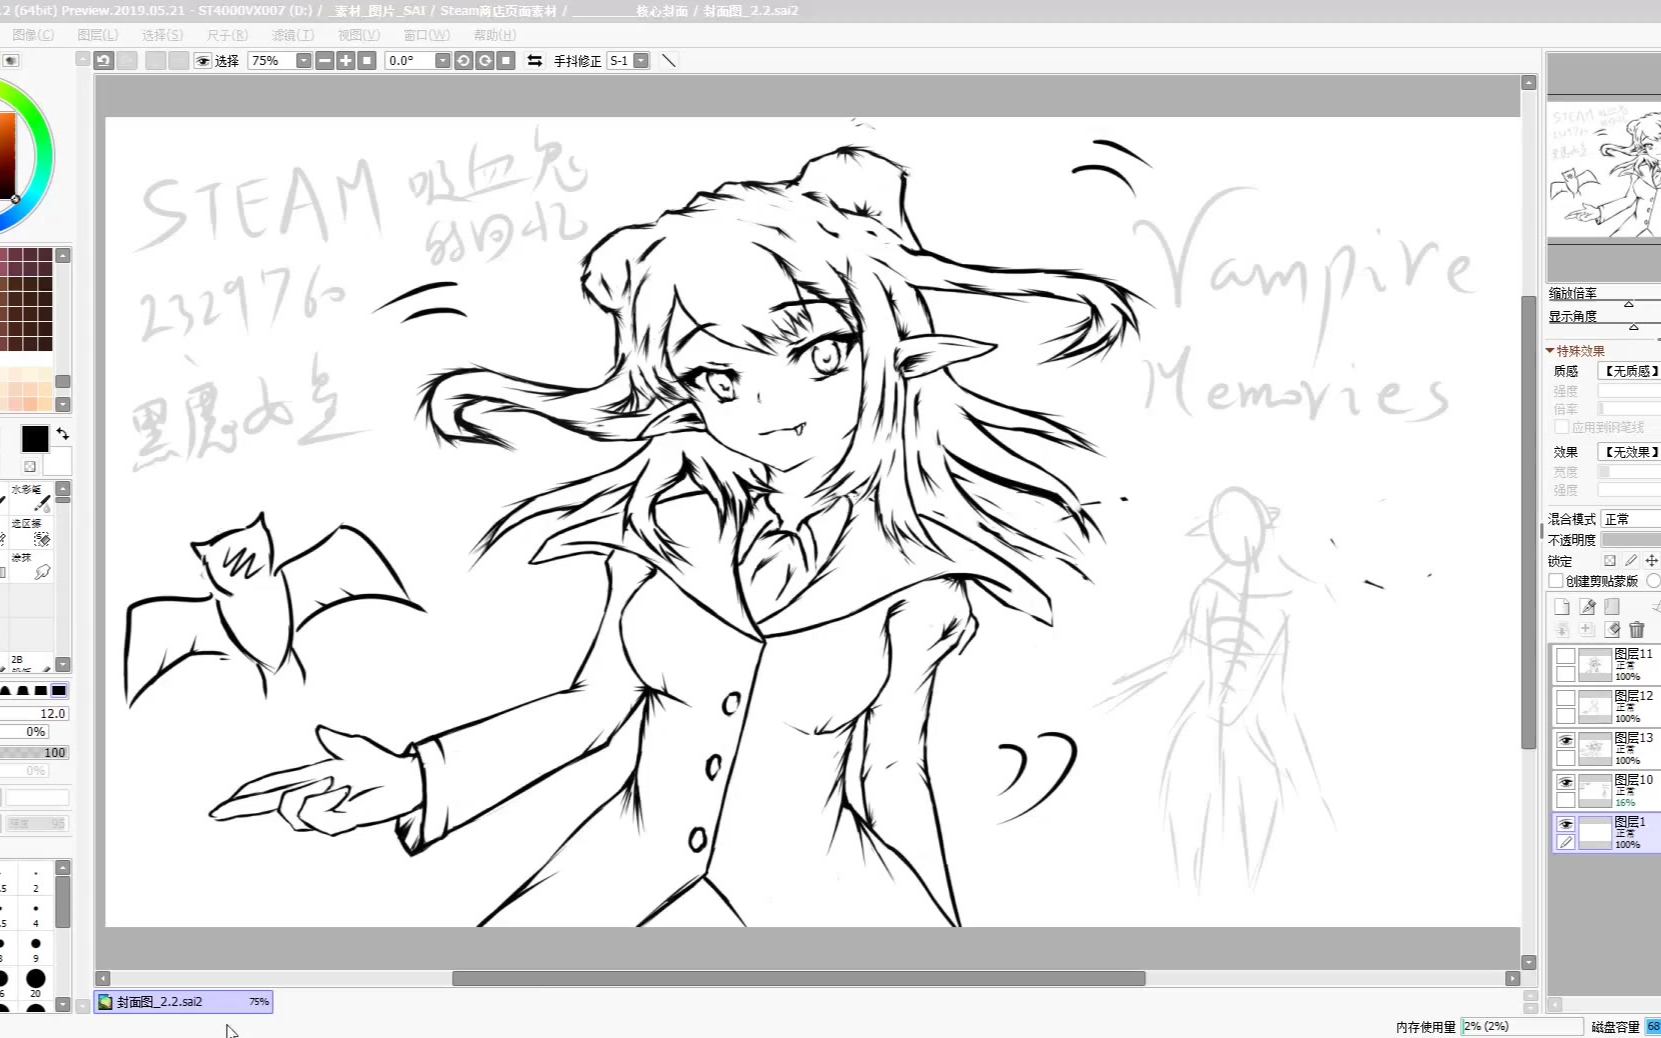
Task: Open the 滤镜(T) filter menu
Action: pos(293,35)
